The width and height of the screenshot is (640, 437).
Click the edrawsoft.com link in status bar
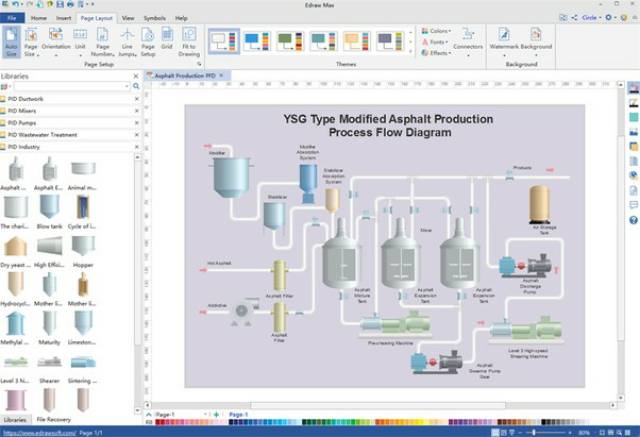[x=36, y=432]
